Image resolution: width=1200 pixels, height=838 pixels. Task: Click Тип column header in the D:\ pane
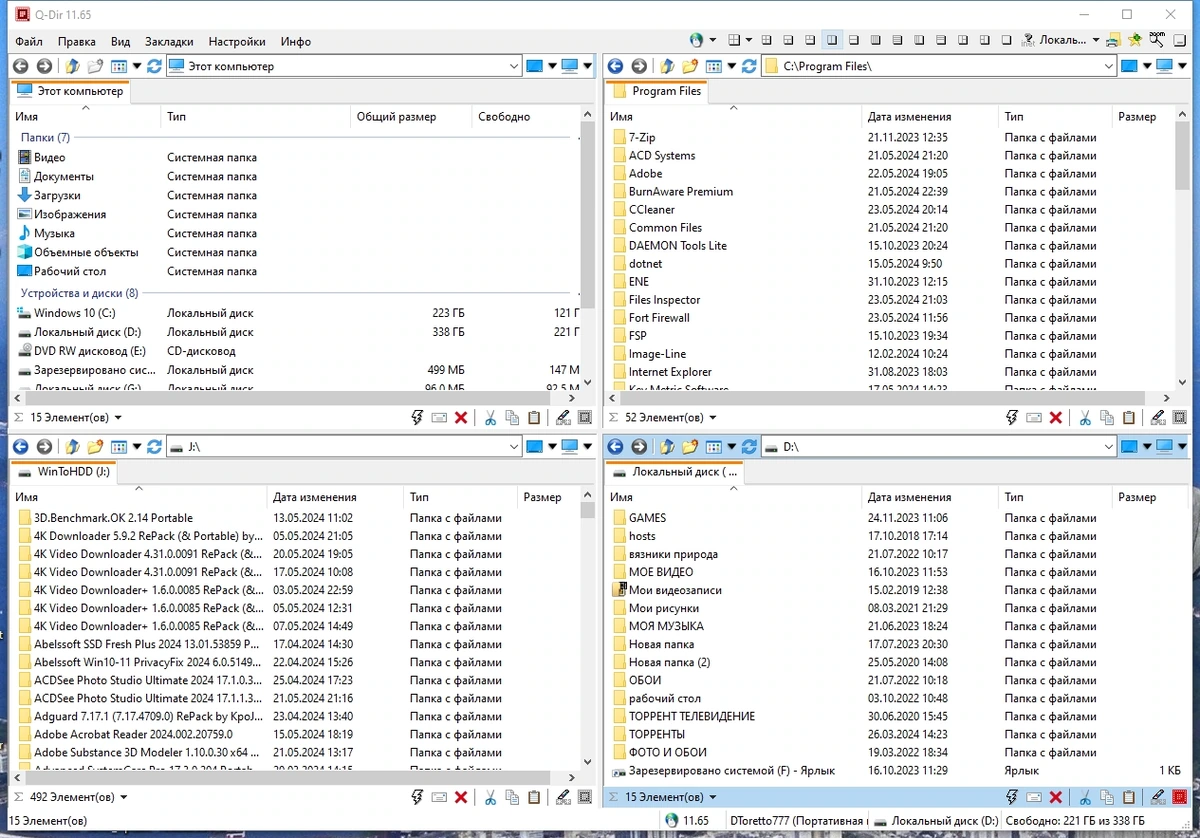click(x=1054, y=497)
